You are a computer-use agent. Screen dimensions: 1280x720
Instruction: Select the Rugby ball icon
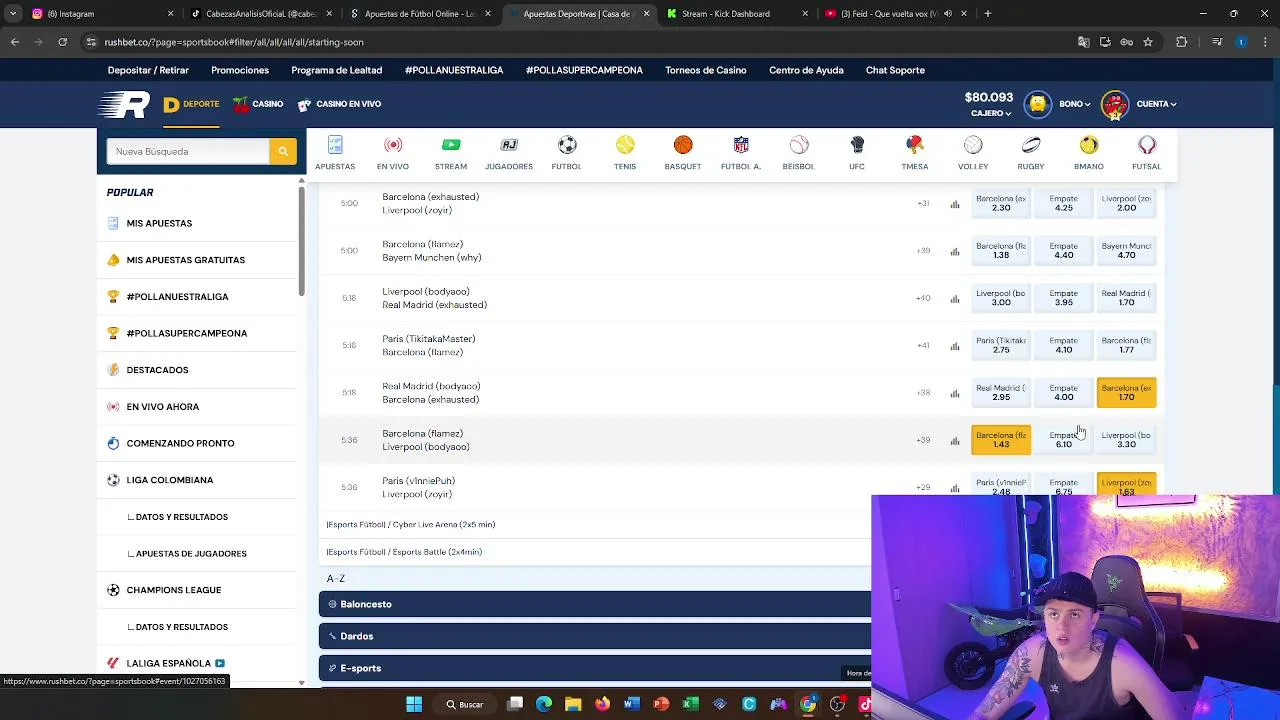coord(1031,145)
